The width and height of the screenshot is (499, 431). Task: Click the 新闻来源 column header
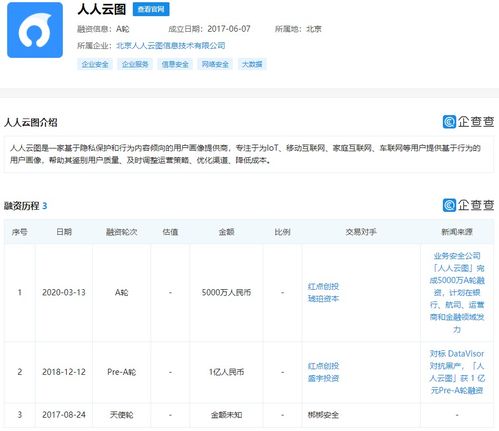457,232
